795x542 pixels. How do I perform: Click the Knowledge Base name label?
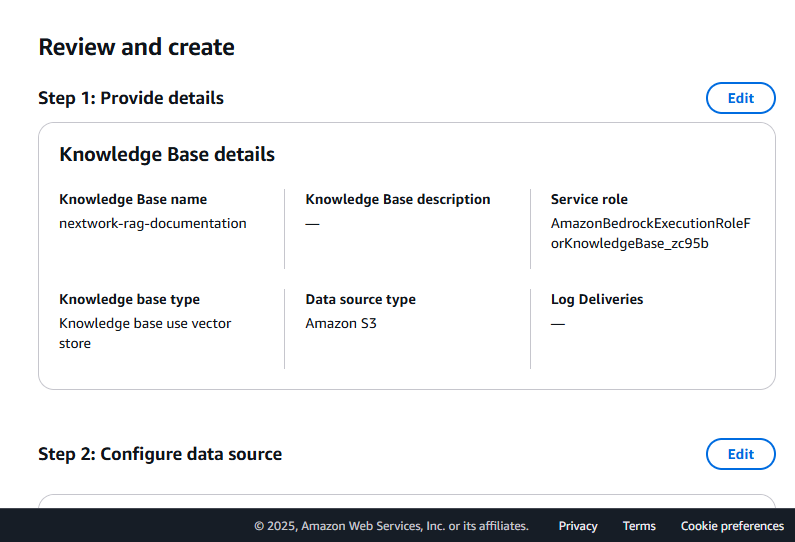(133, 199)
